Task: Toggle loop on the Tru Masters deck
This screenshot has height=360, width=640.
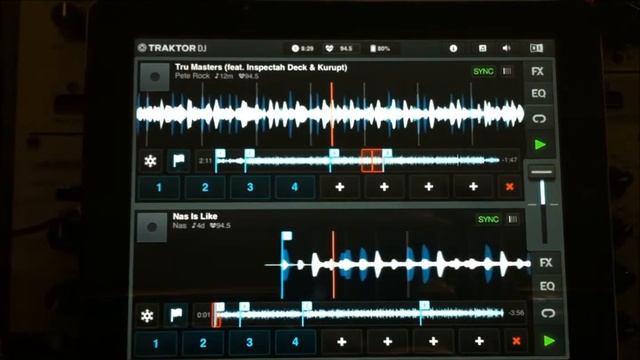Action: (539, 119)
